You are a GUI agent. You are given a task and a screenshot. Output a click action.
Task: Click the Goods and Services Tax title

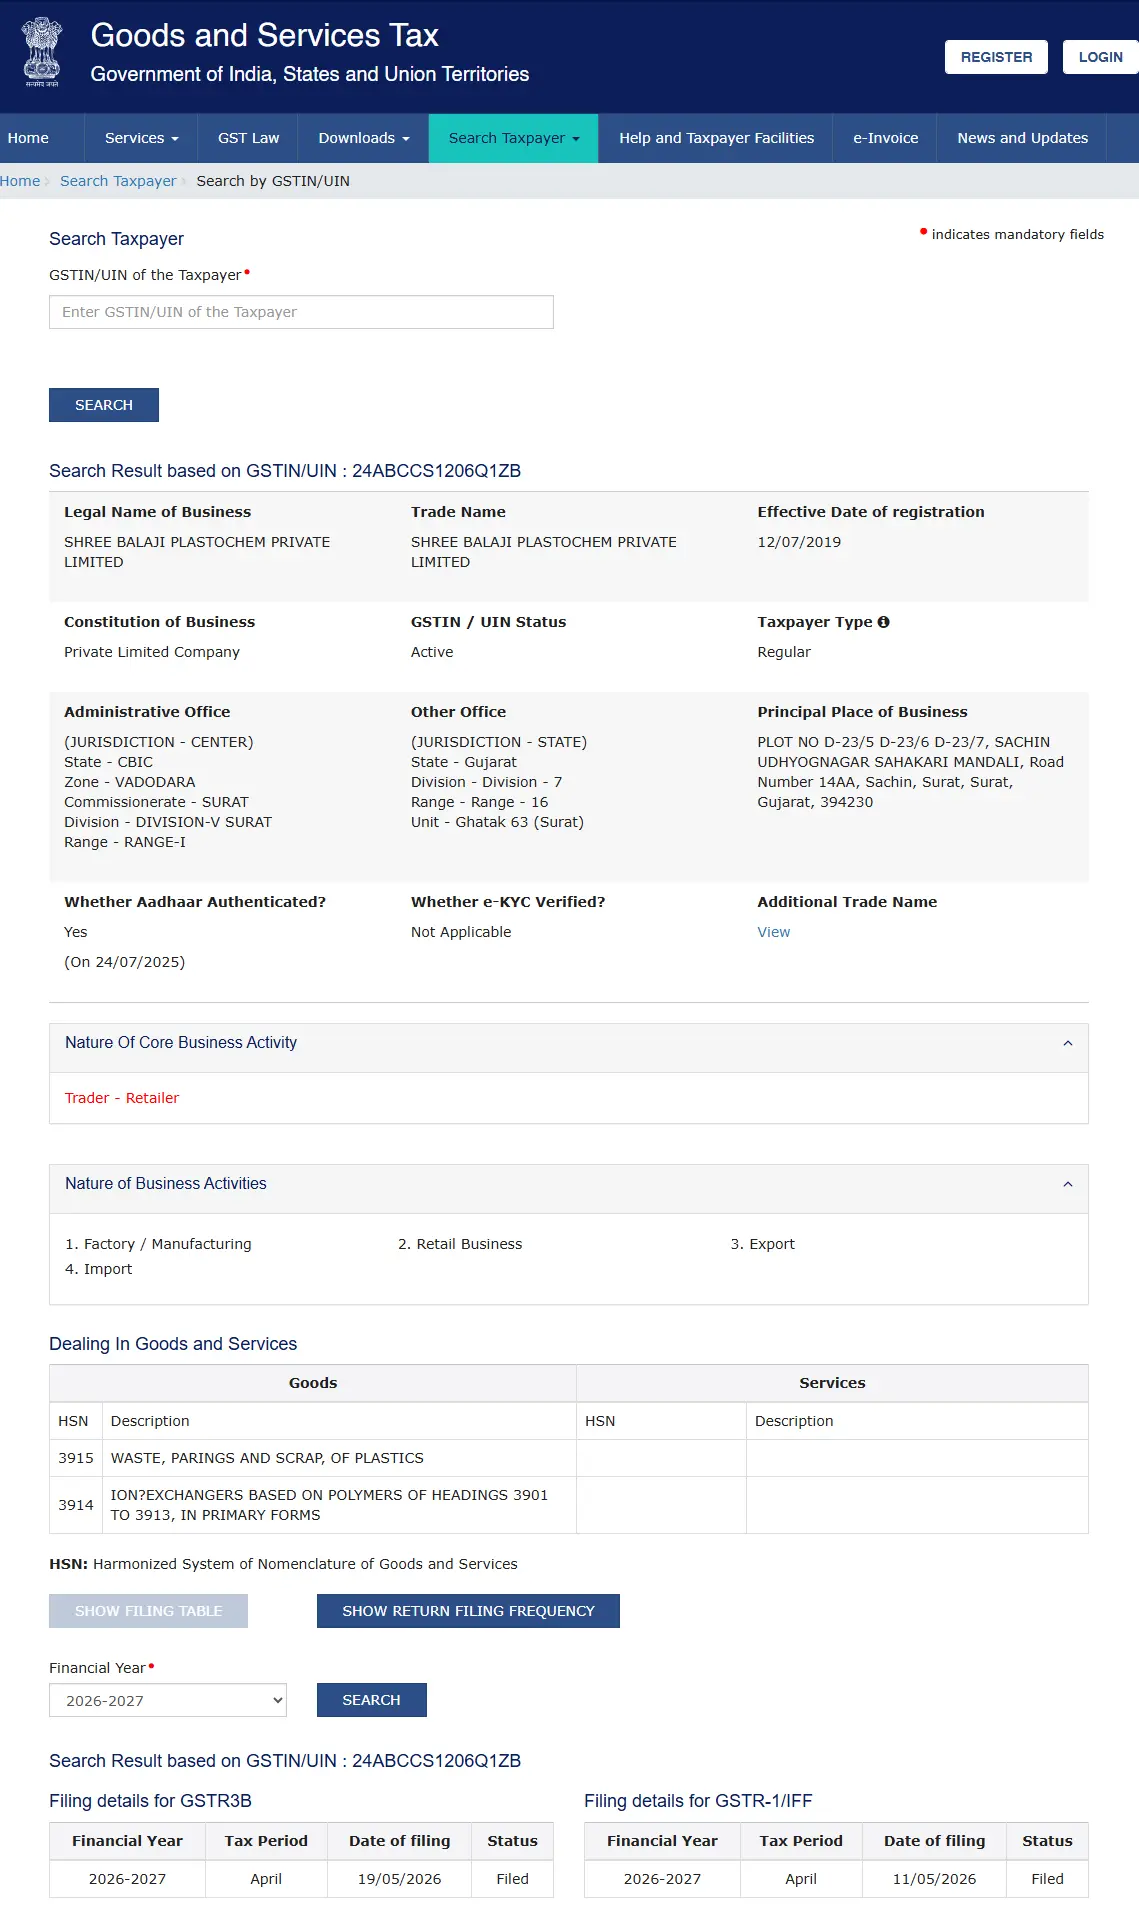tap(265, 35)
